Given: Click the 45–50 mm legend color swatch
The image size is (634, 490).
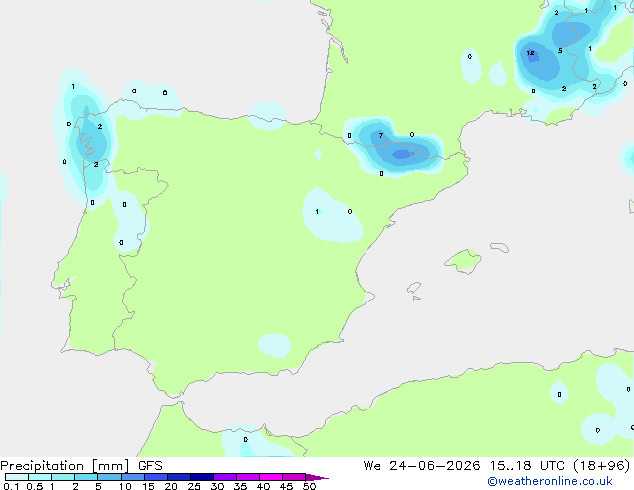Looking at the screenshot, I should point(294,477).
